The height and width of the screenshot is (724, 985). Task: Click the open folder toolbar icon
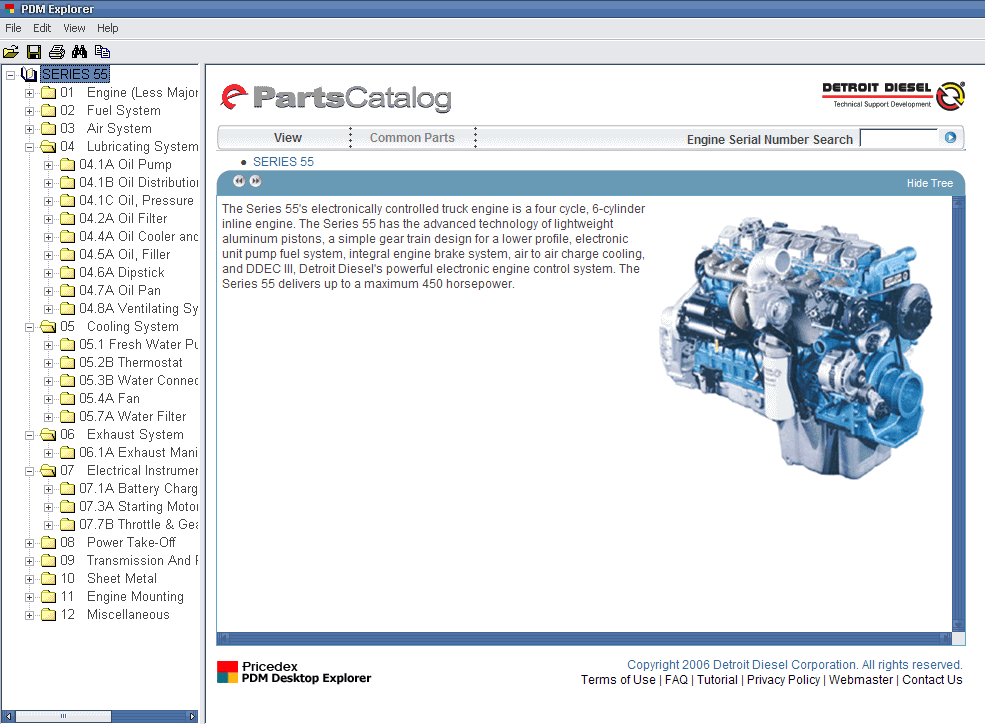pyautogui.click(x=11, y=51)
